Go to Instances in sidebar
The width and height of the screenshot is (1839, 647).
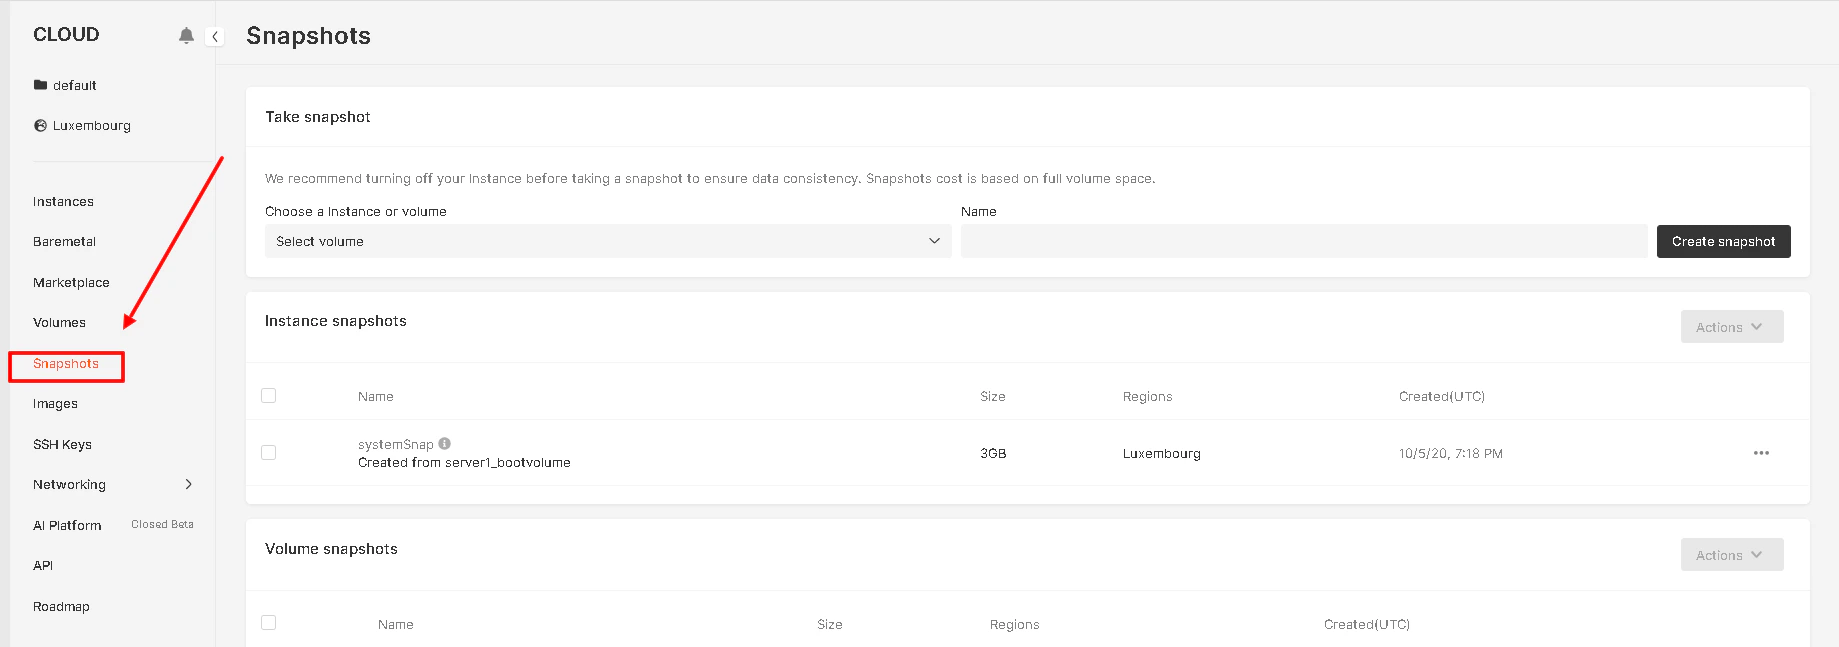tap(63, 201)
